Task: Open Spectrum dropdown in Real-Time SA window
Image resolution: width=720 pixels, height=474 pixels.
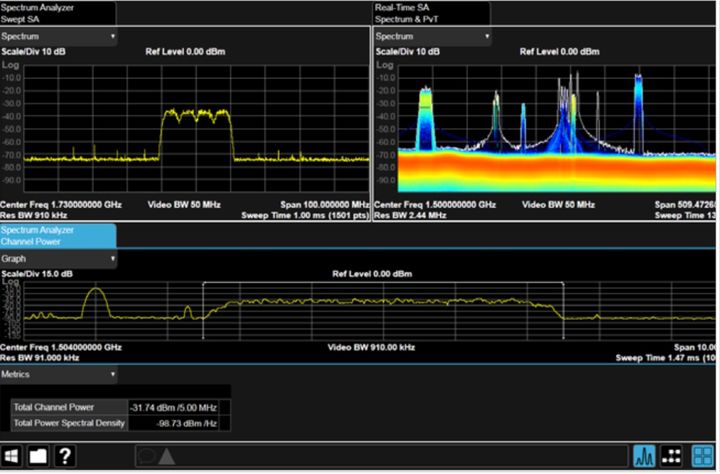Action: pyautogui.click(x=433, y=36)
